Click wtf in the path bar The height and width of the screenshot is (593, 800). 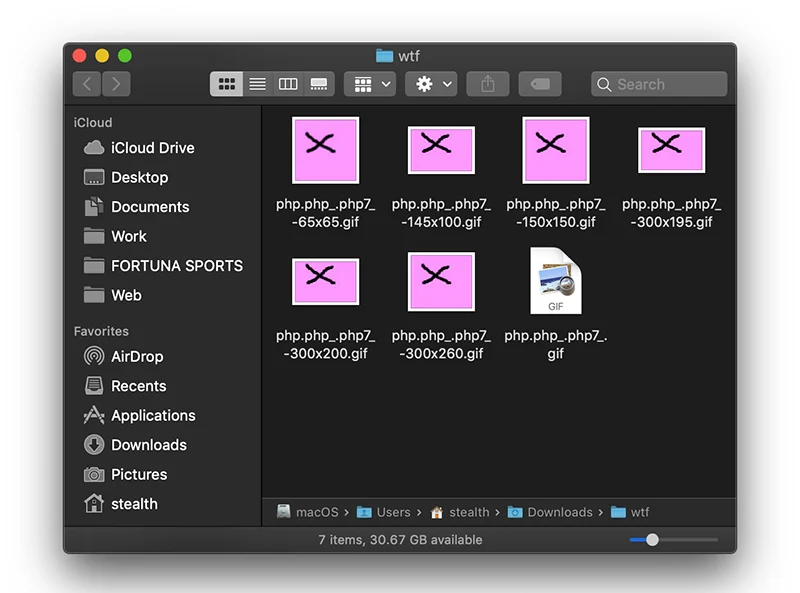point(630,512)
